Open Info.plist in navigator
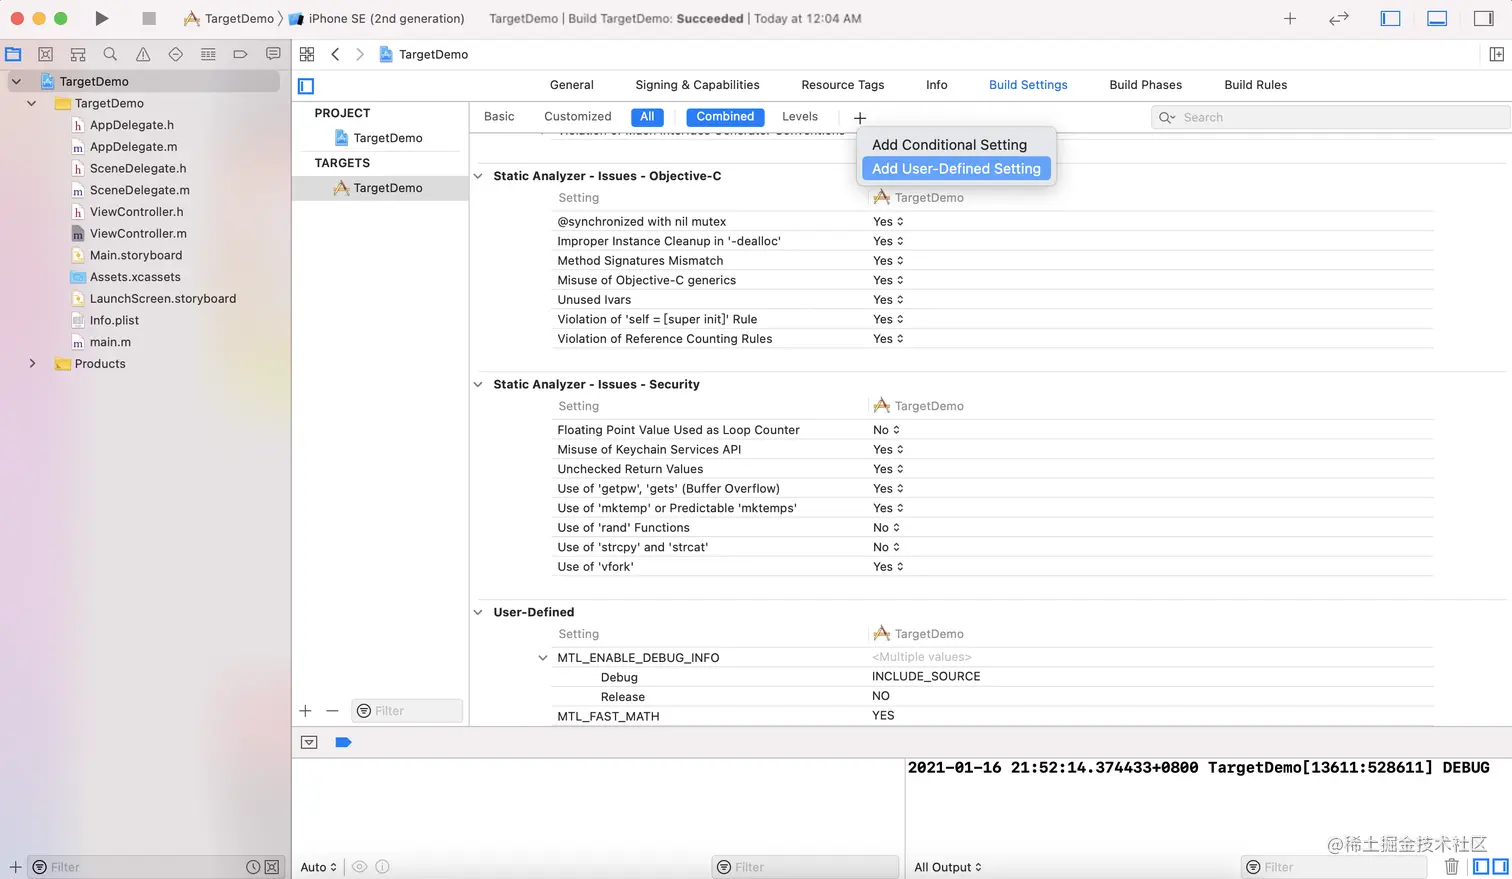This screenshot has height=879, width=1512. pyautogui.click(x=105, y=321)
